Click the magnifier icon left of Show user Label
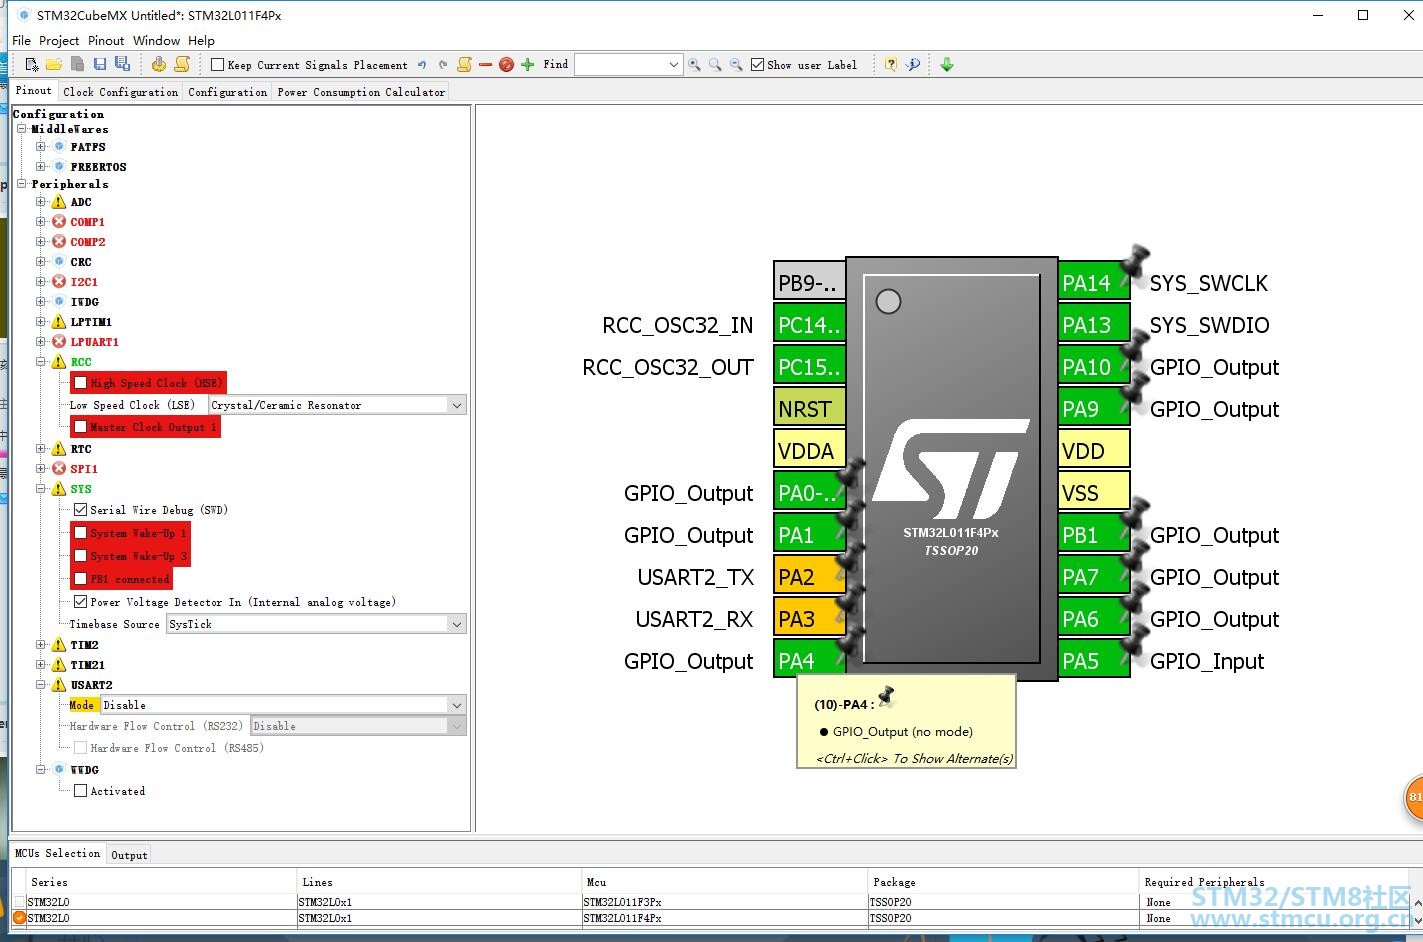 click(x=736, y=65)
